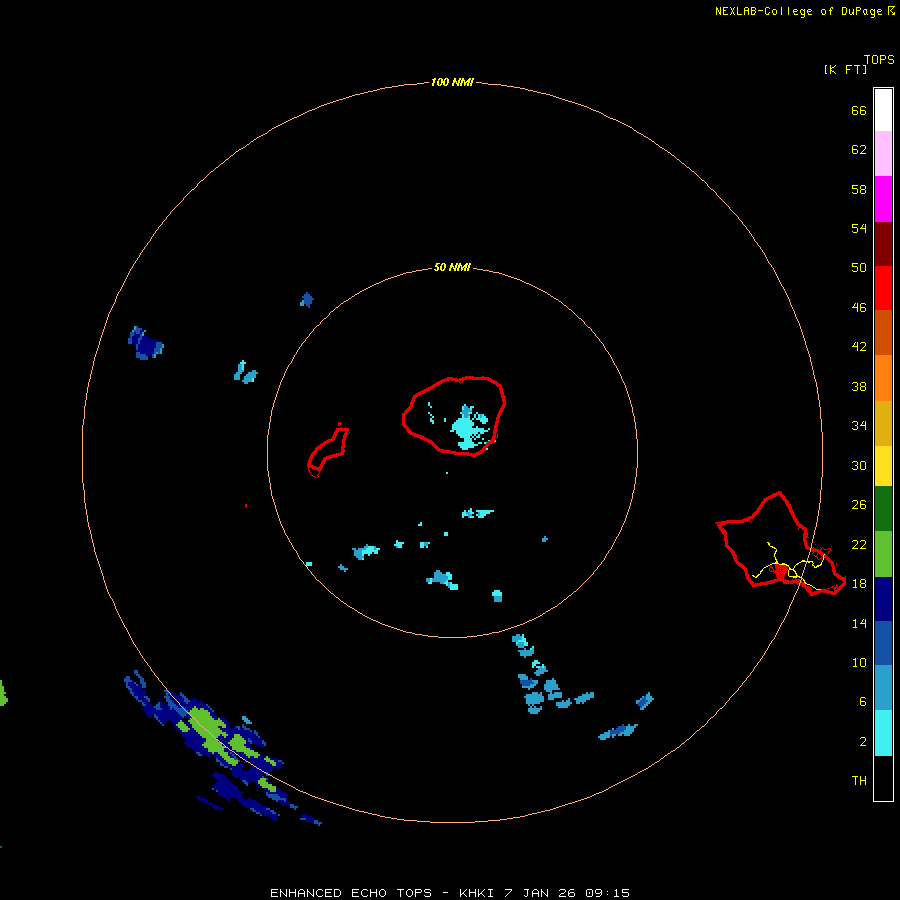Click the "6" legend value

click(863, 701)
